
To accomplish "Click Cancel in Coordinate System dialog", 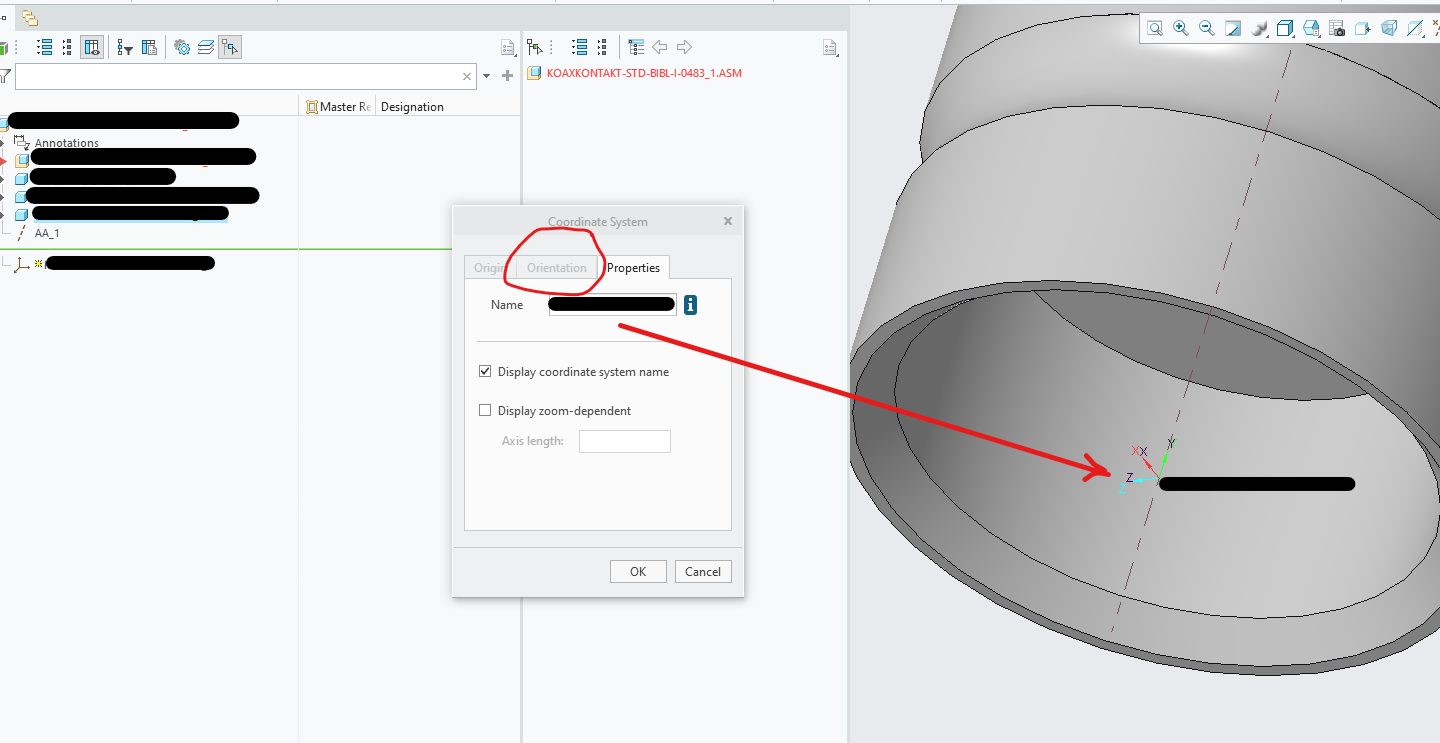I will click(x=703, y=572).
